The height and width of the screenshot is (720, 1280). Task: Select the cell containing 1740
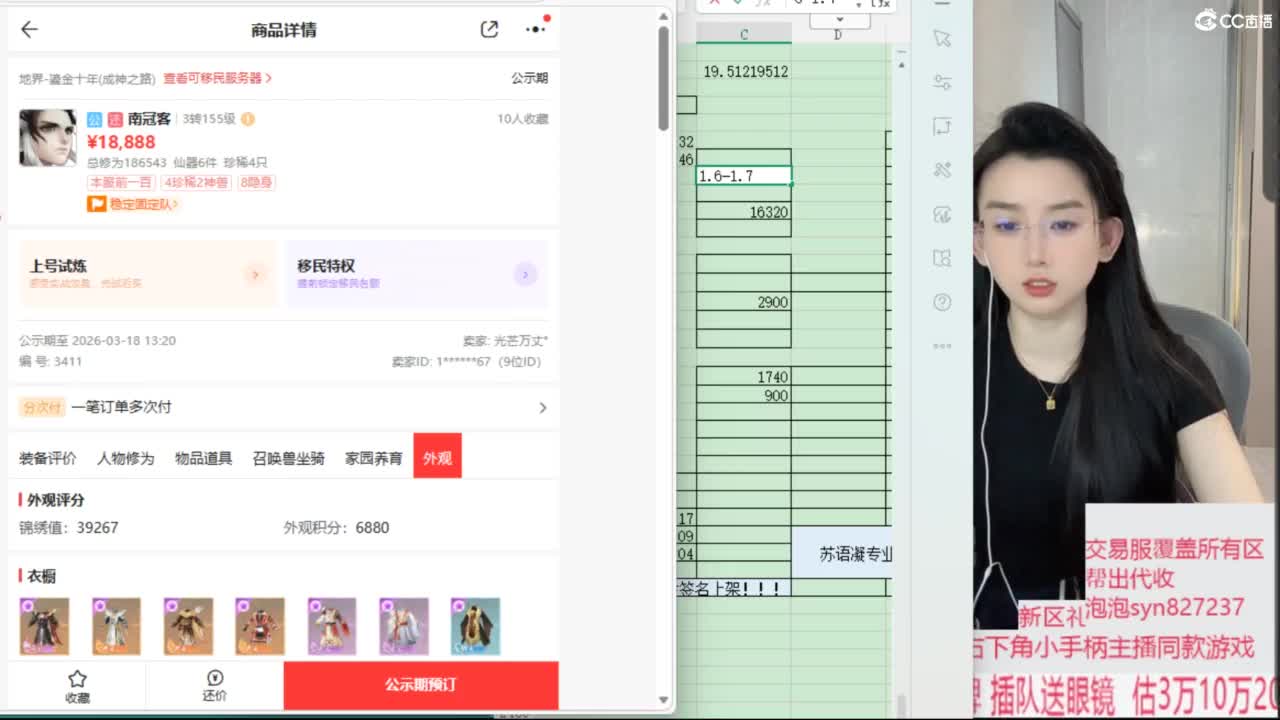pyautogui.click(x=744, y=377)
